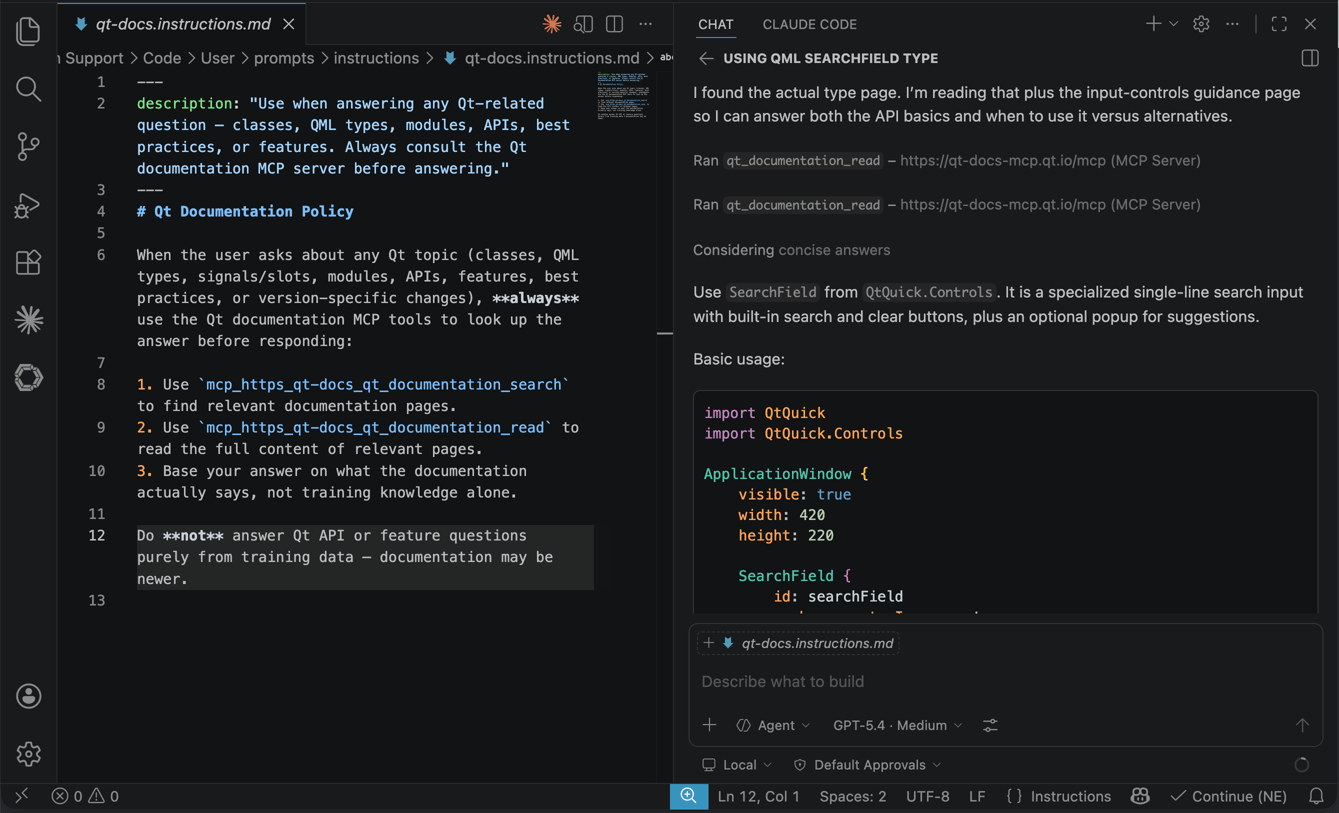Screen dimensions: 1339x813
Task: Click the 'prompts' breadcrumb segment
Action: pos(284,58)
